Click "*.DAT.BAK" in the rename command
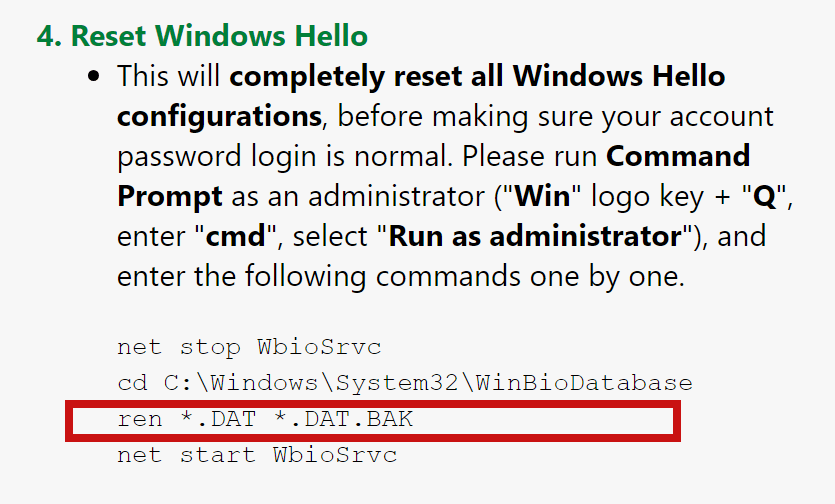Viewport: 835px width, 504px height. (x=343, y=419)
